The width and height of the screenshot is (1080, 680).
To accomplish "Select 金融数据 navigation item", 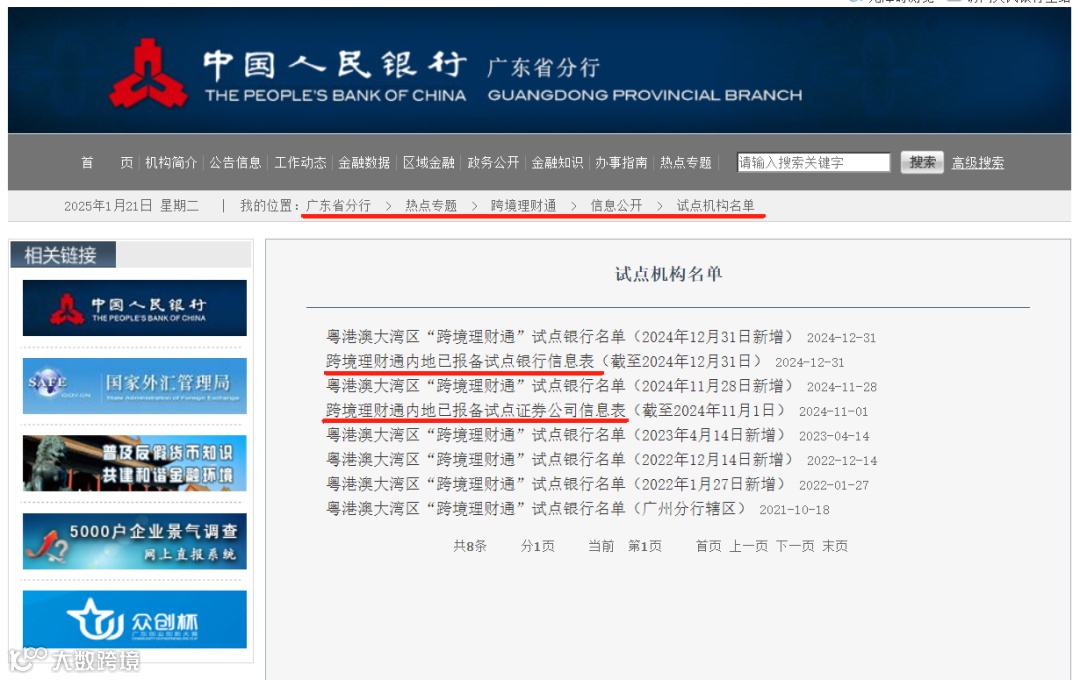I will (x=364, y=163).
